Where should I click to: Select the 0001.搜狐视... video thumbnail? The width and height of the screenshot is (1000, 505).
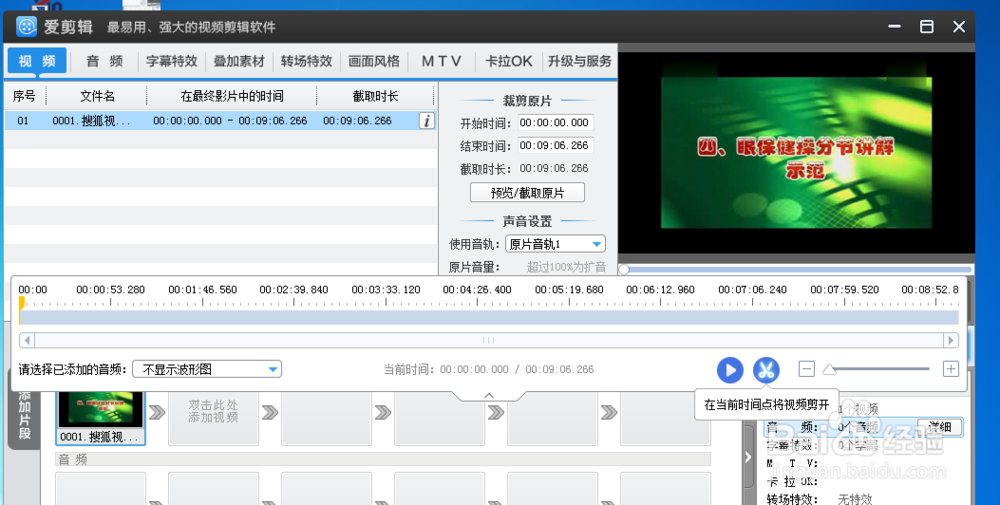click(x=101, y=418)
